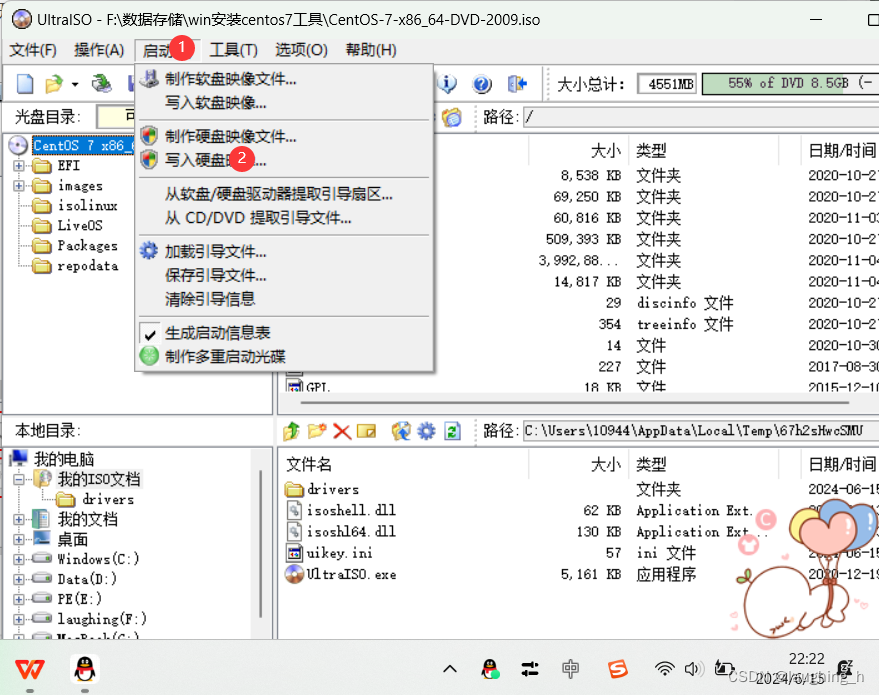This screenshot has width=879, height=695.
Task: Choose 制作软盘映像文件... menu entry
Action: pyautogui.click(x=284, y=79)
